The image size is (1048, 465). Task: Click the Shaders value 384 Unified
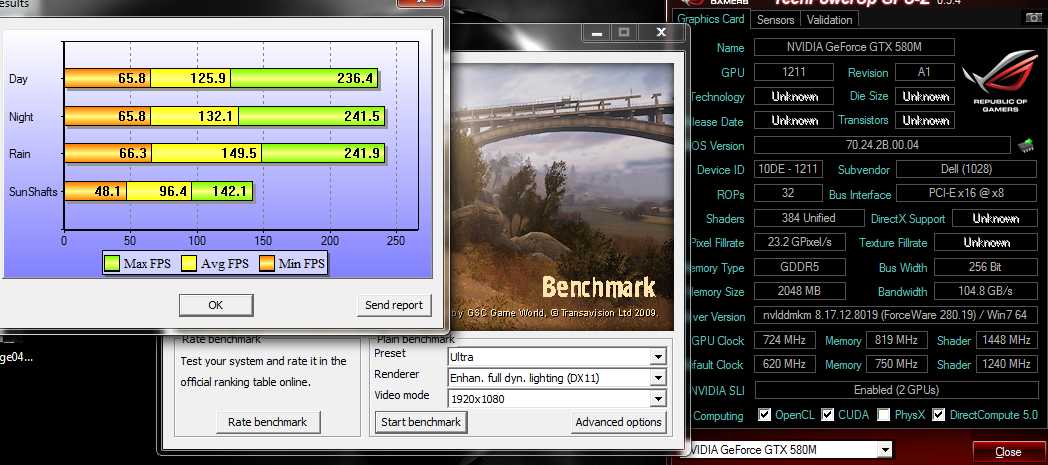(x=808, y=218)
